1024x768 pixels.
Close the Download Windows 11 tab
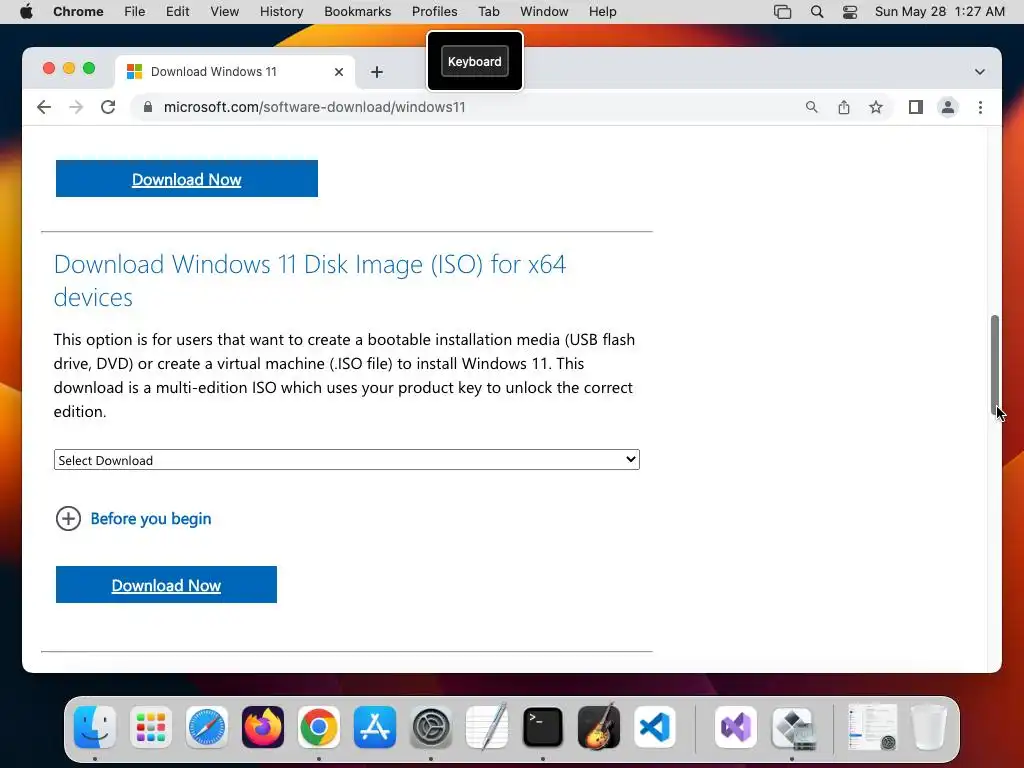(x=339, y=72)
